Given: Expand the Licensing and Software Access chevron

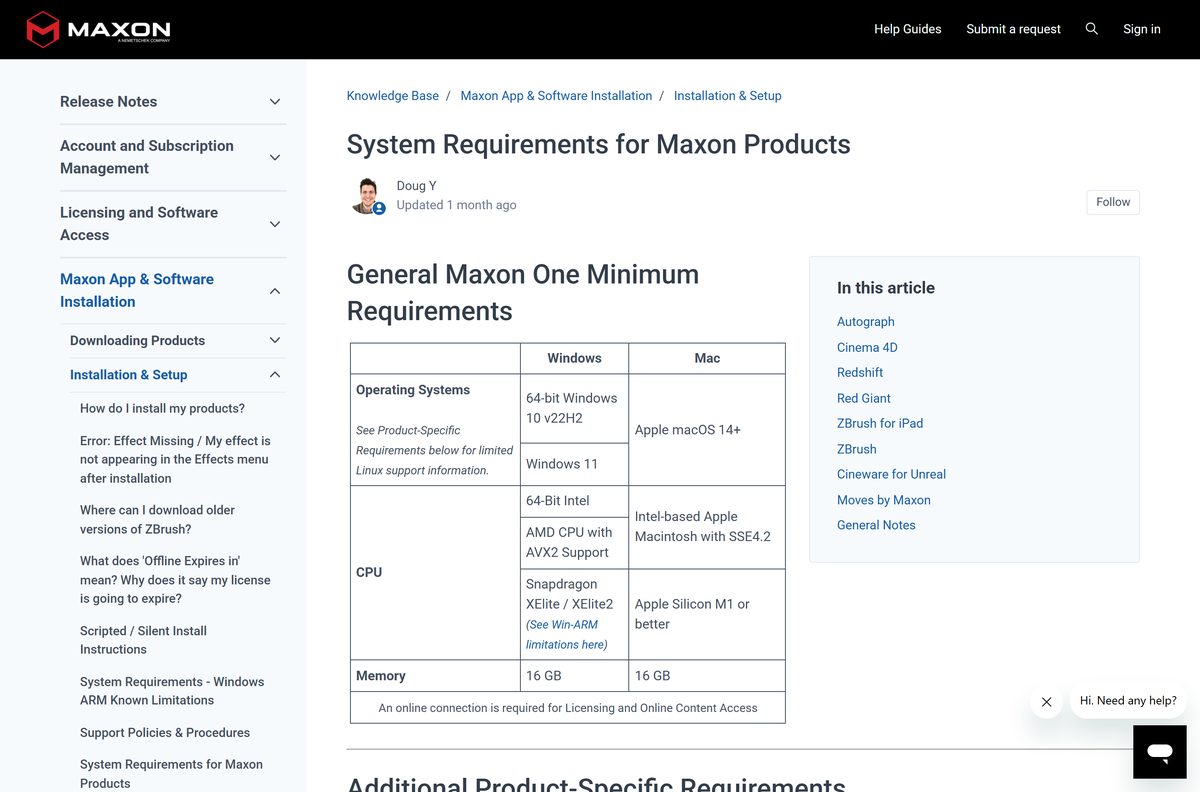Looking at the screenshot, I should [275, 224].
